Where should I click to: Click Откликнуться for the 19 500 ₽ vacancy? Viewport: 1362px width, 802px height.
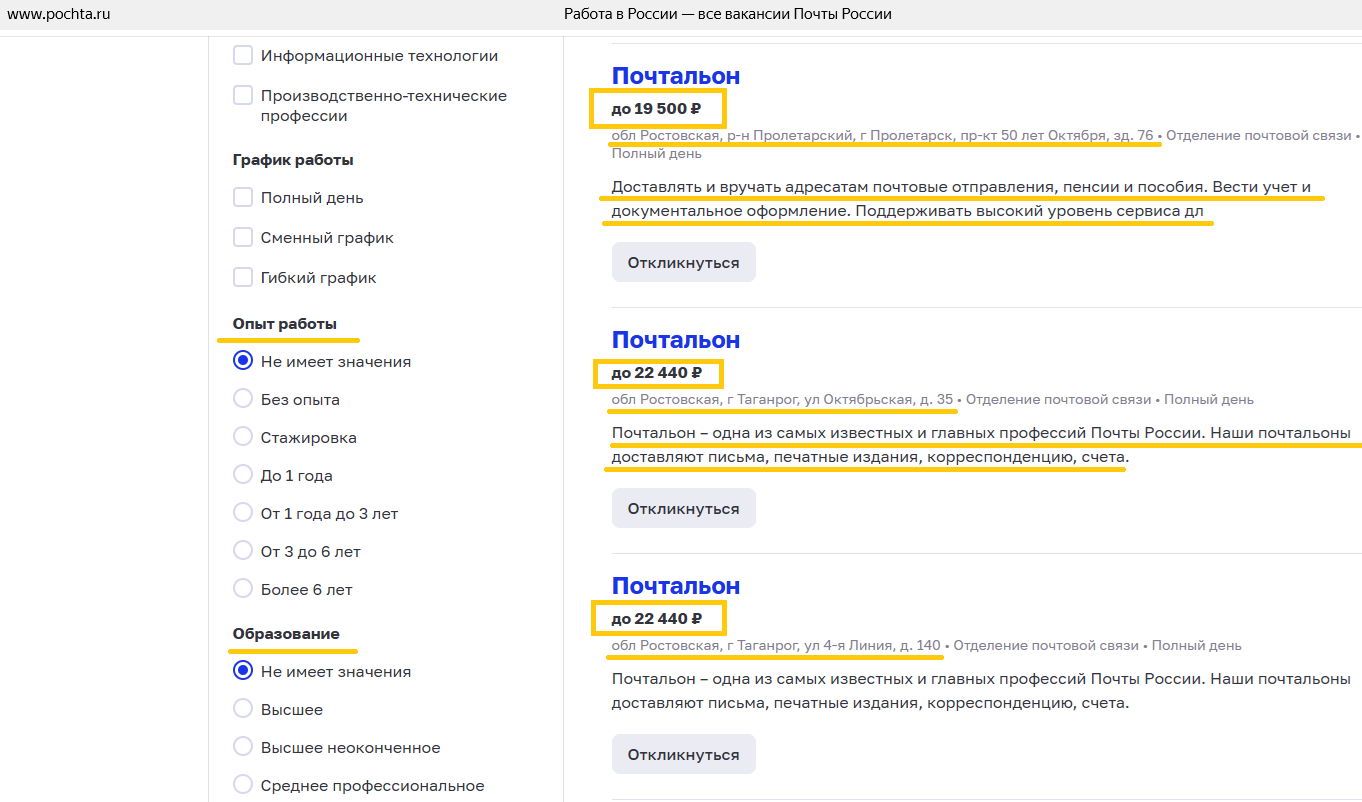683,263
